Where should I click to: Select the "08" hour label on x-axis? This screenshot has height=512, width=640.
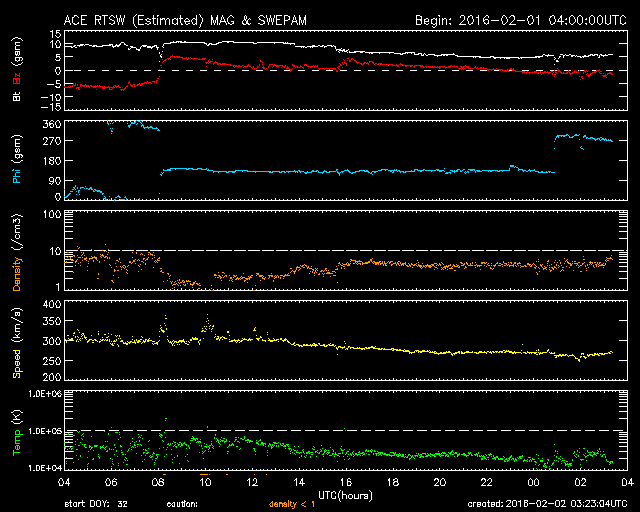(x=158, y=483)
